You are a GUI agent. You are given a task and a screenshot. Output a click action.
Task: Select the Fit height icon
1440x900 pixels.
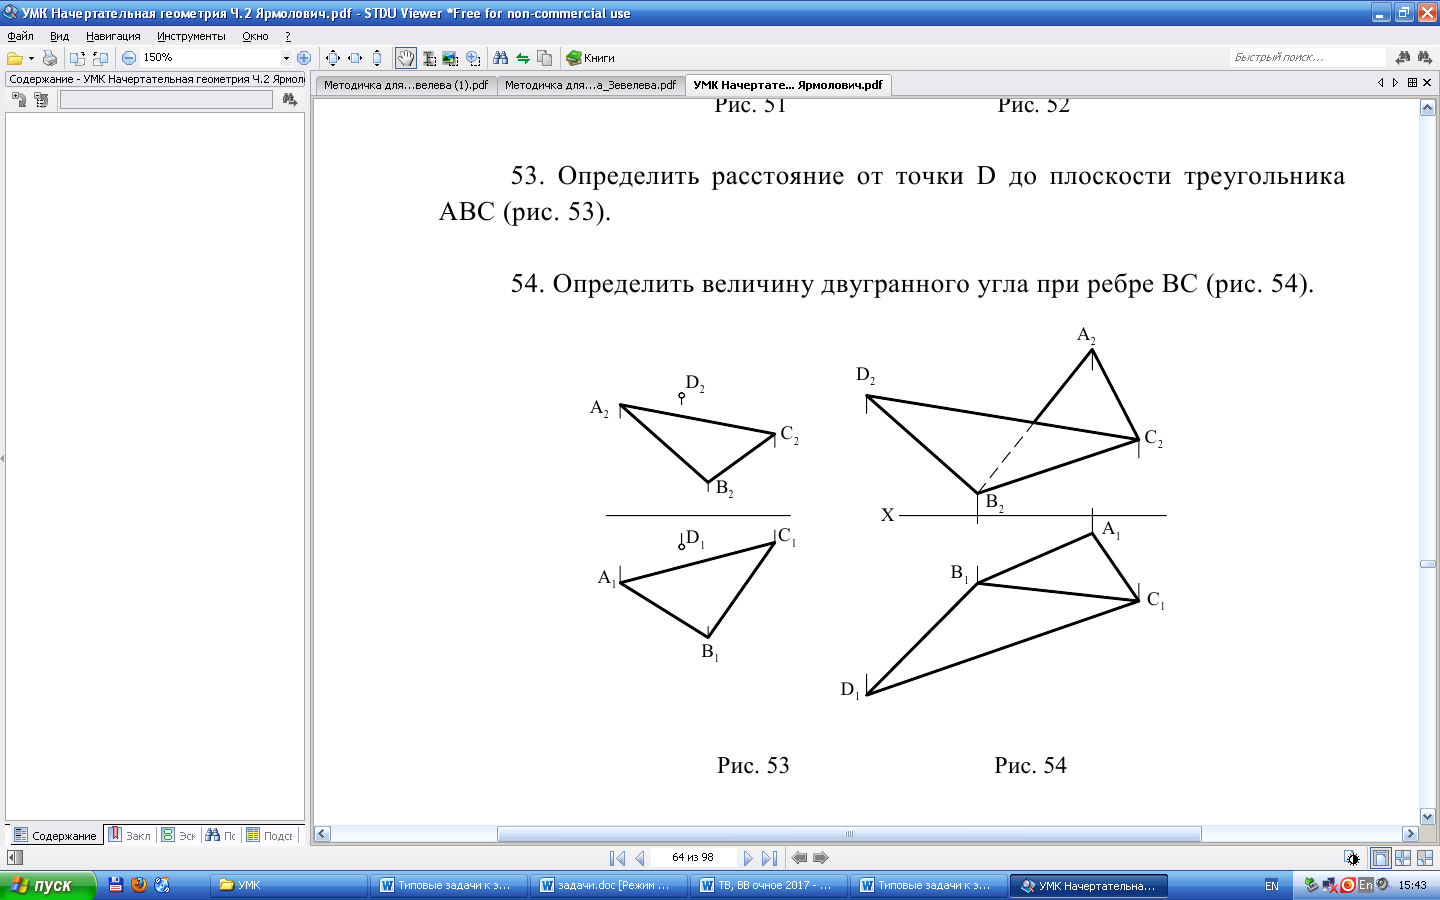click(377, 58)
